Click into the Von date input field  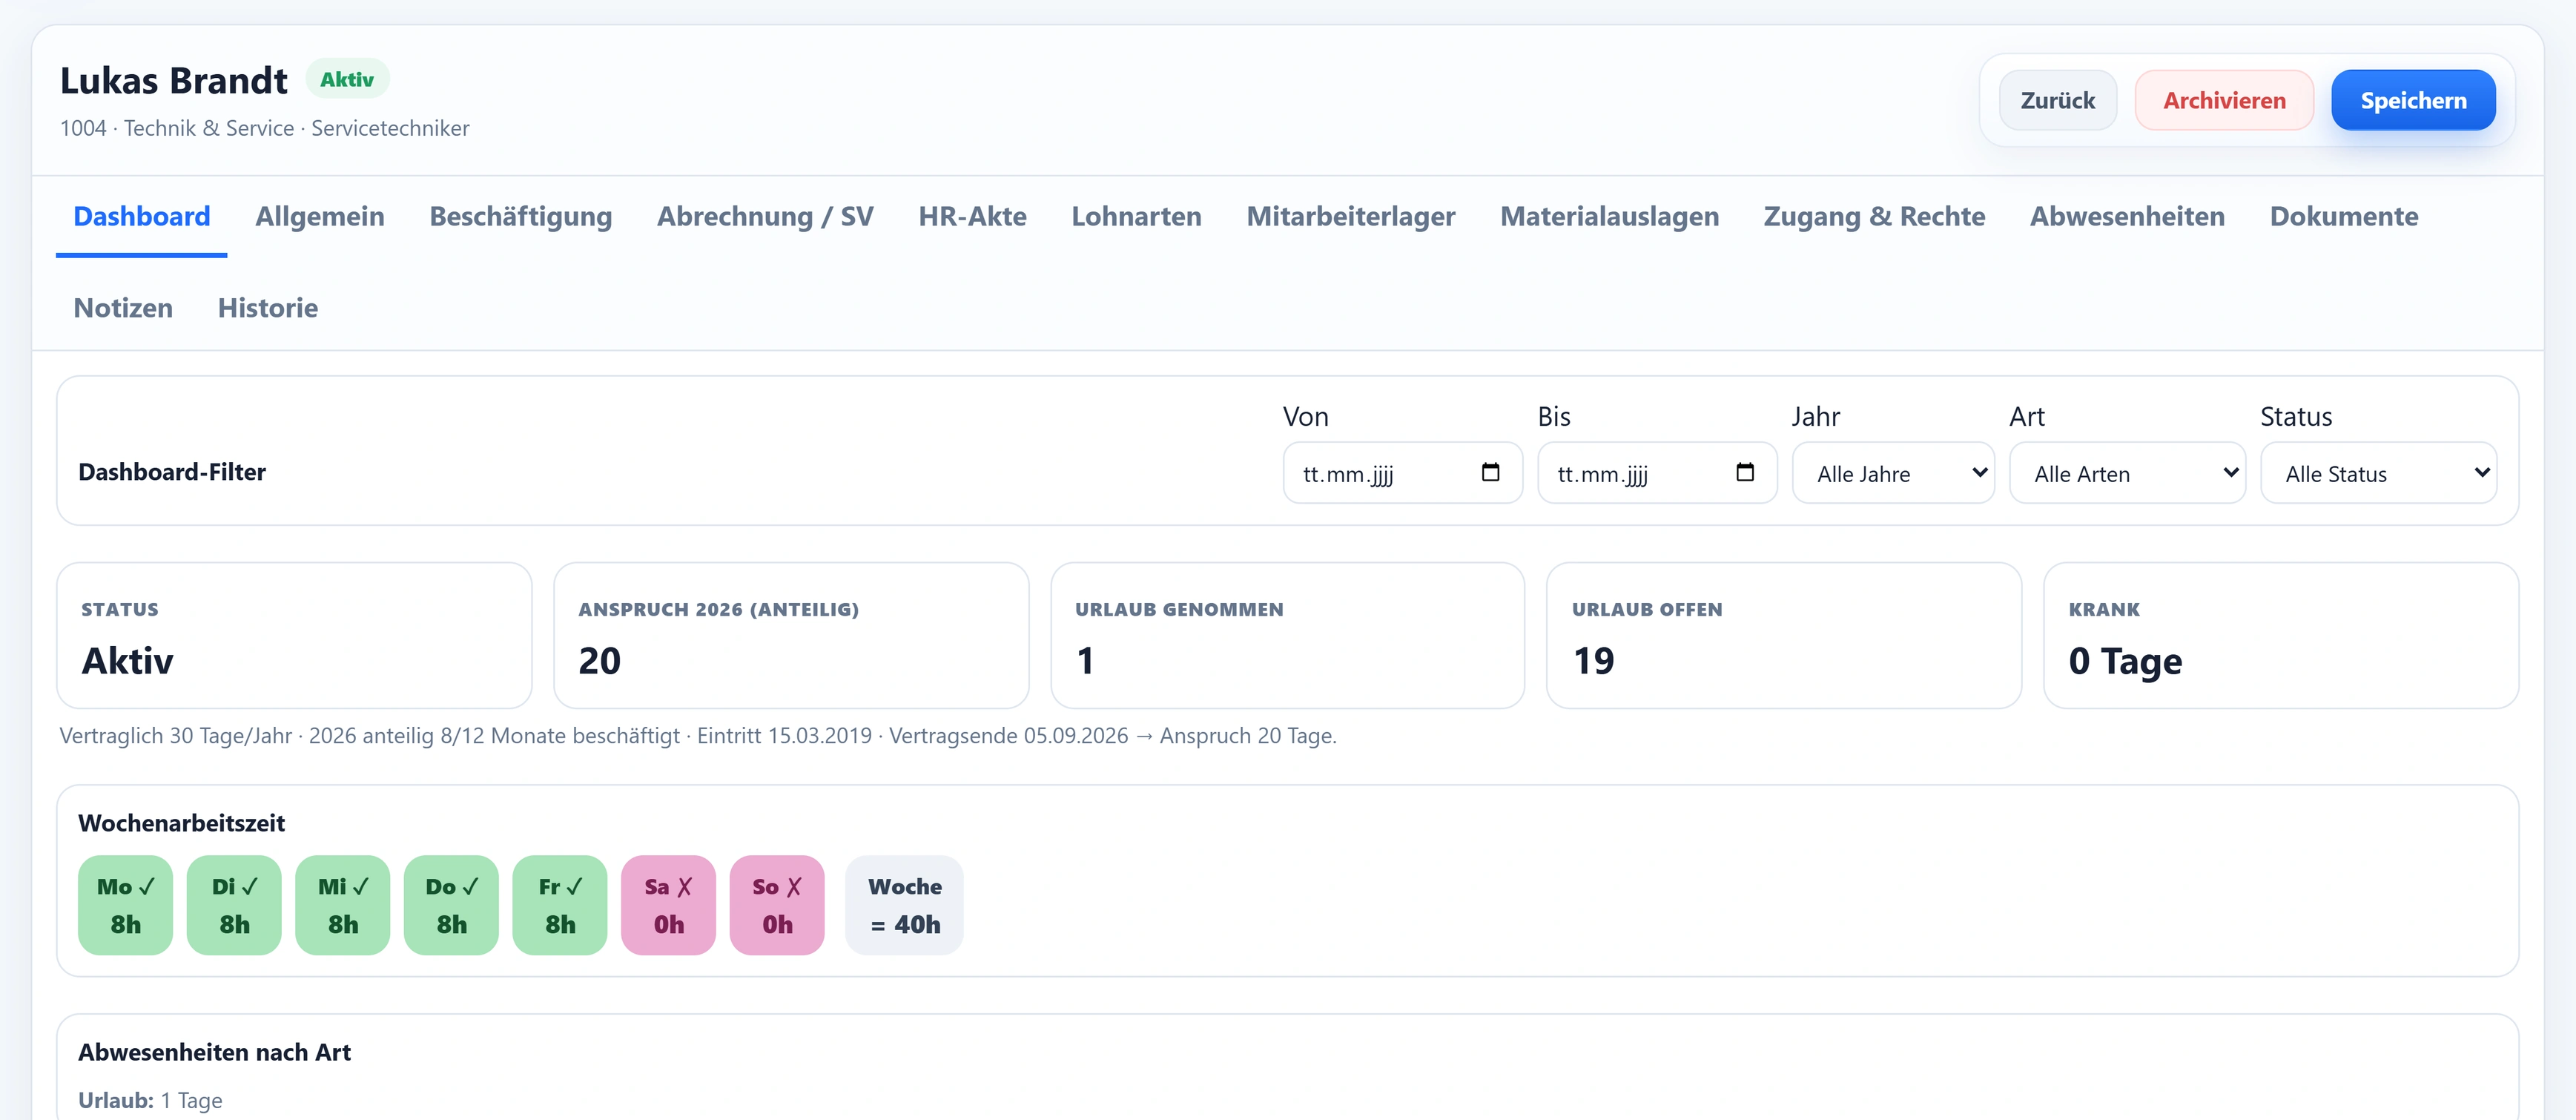[x=1402, y=473]
